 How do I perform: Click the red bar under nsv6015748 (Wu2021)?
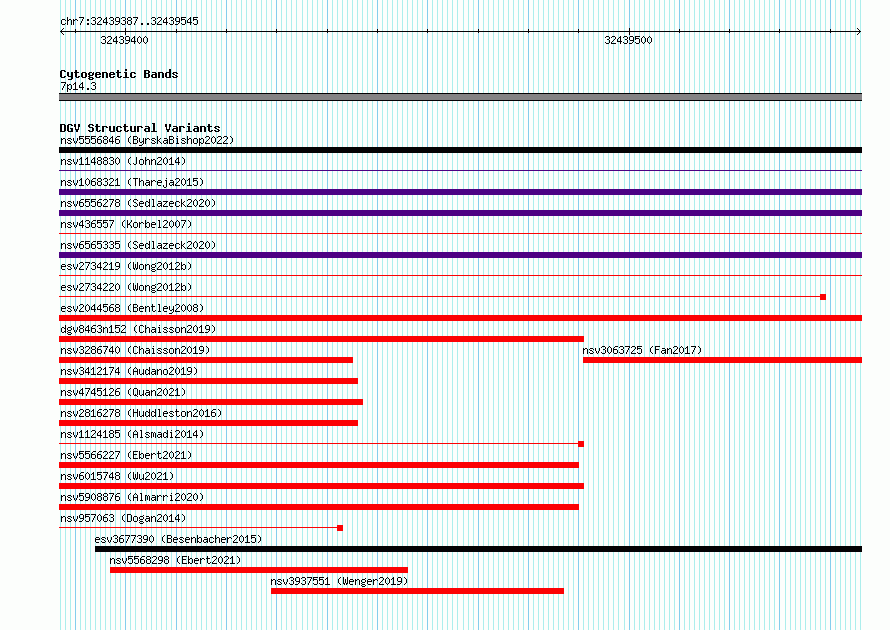tap(321, 486)
